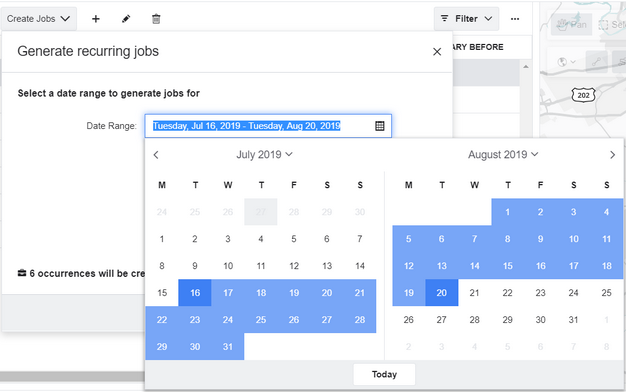Click the Today button
Screen dimensions: 626x392
click(384, 374)
